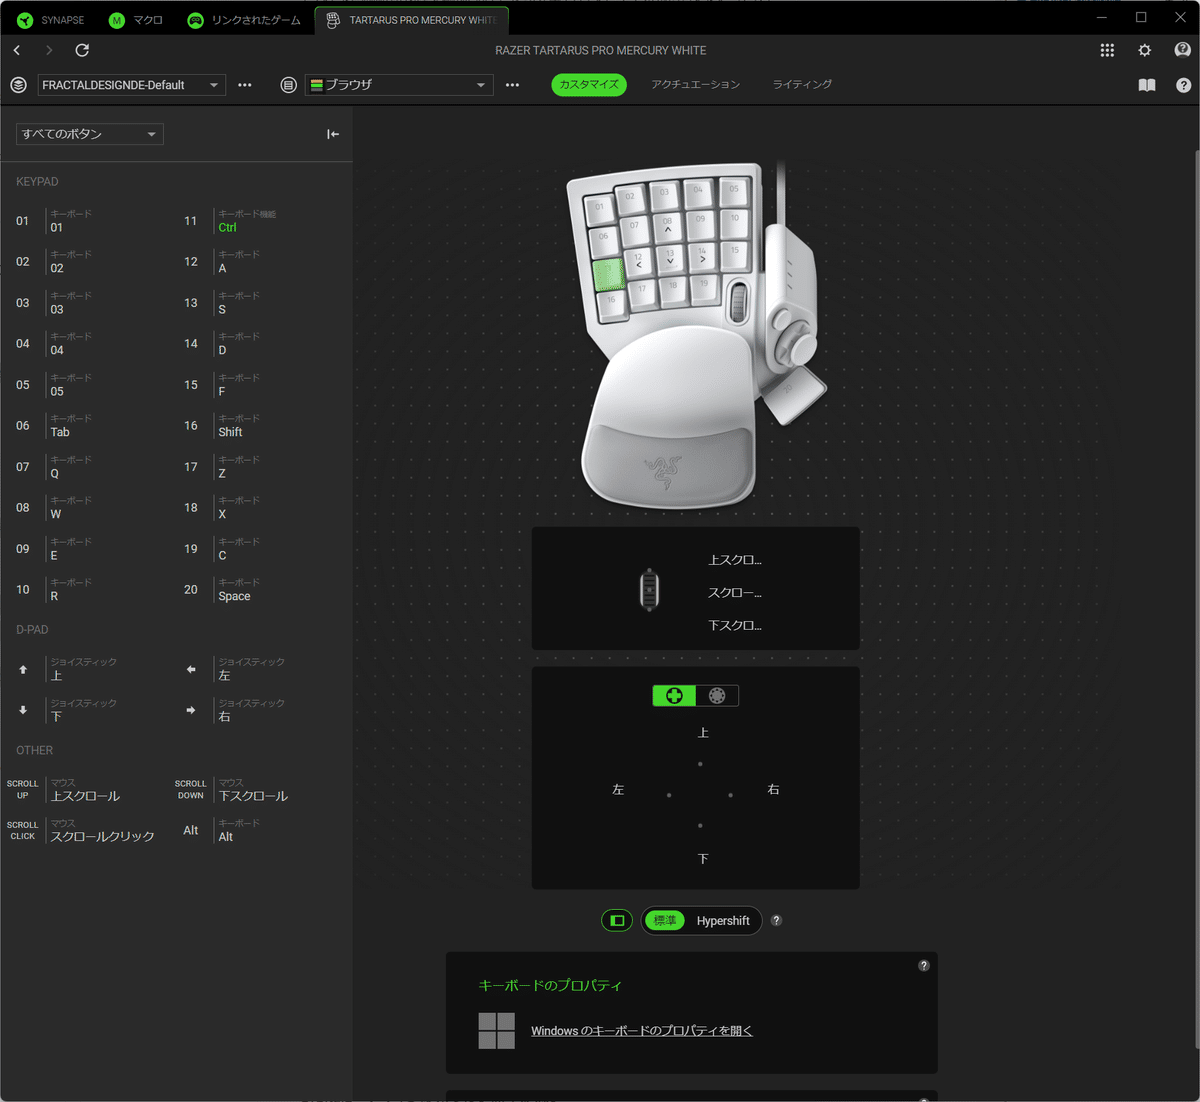The image size is (1200, 1102).
Task: Open ブラウザ profile three-dots menu
Action: (x=512, y=85)
